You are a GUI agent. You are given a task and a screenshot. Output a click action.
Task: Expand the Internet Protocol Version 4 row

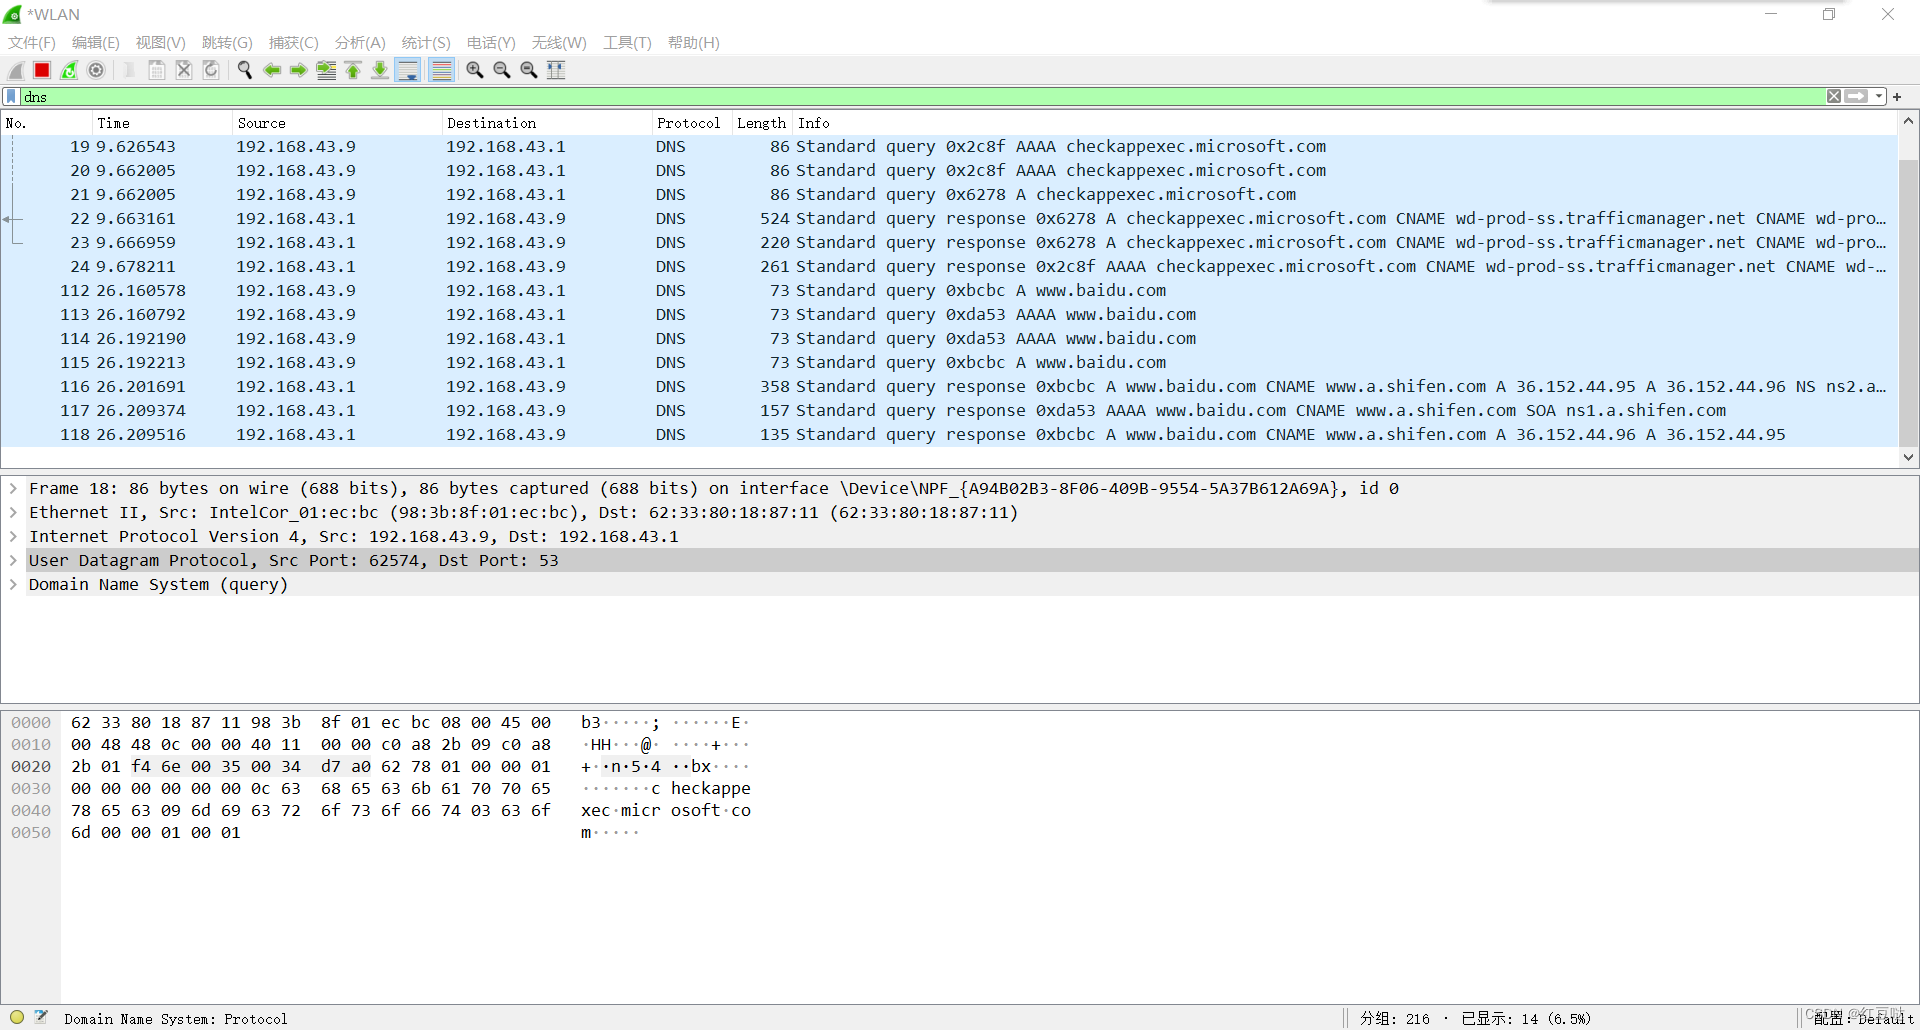(x=13, y=536)
